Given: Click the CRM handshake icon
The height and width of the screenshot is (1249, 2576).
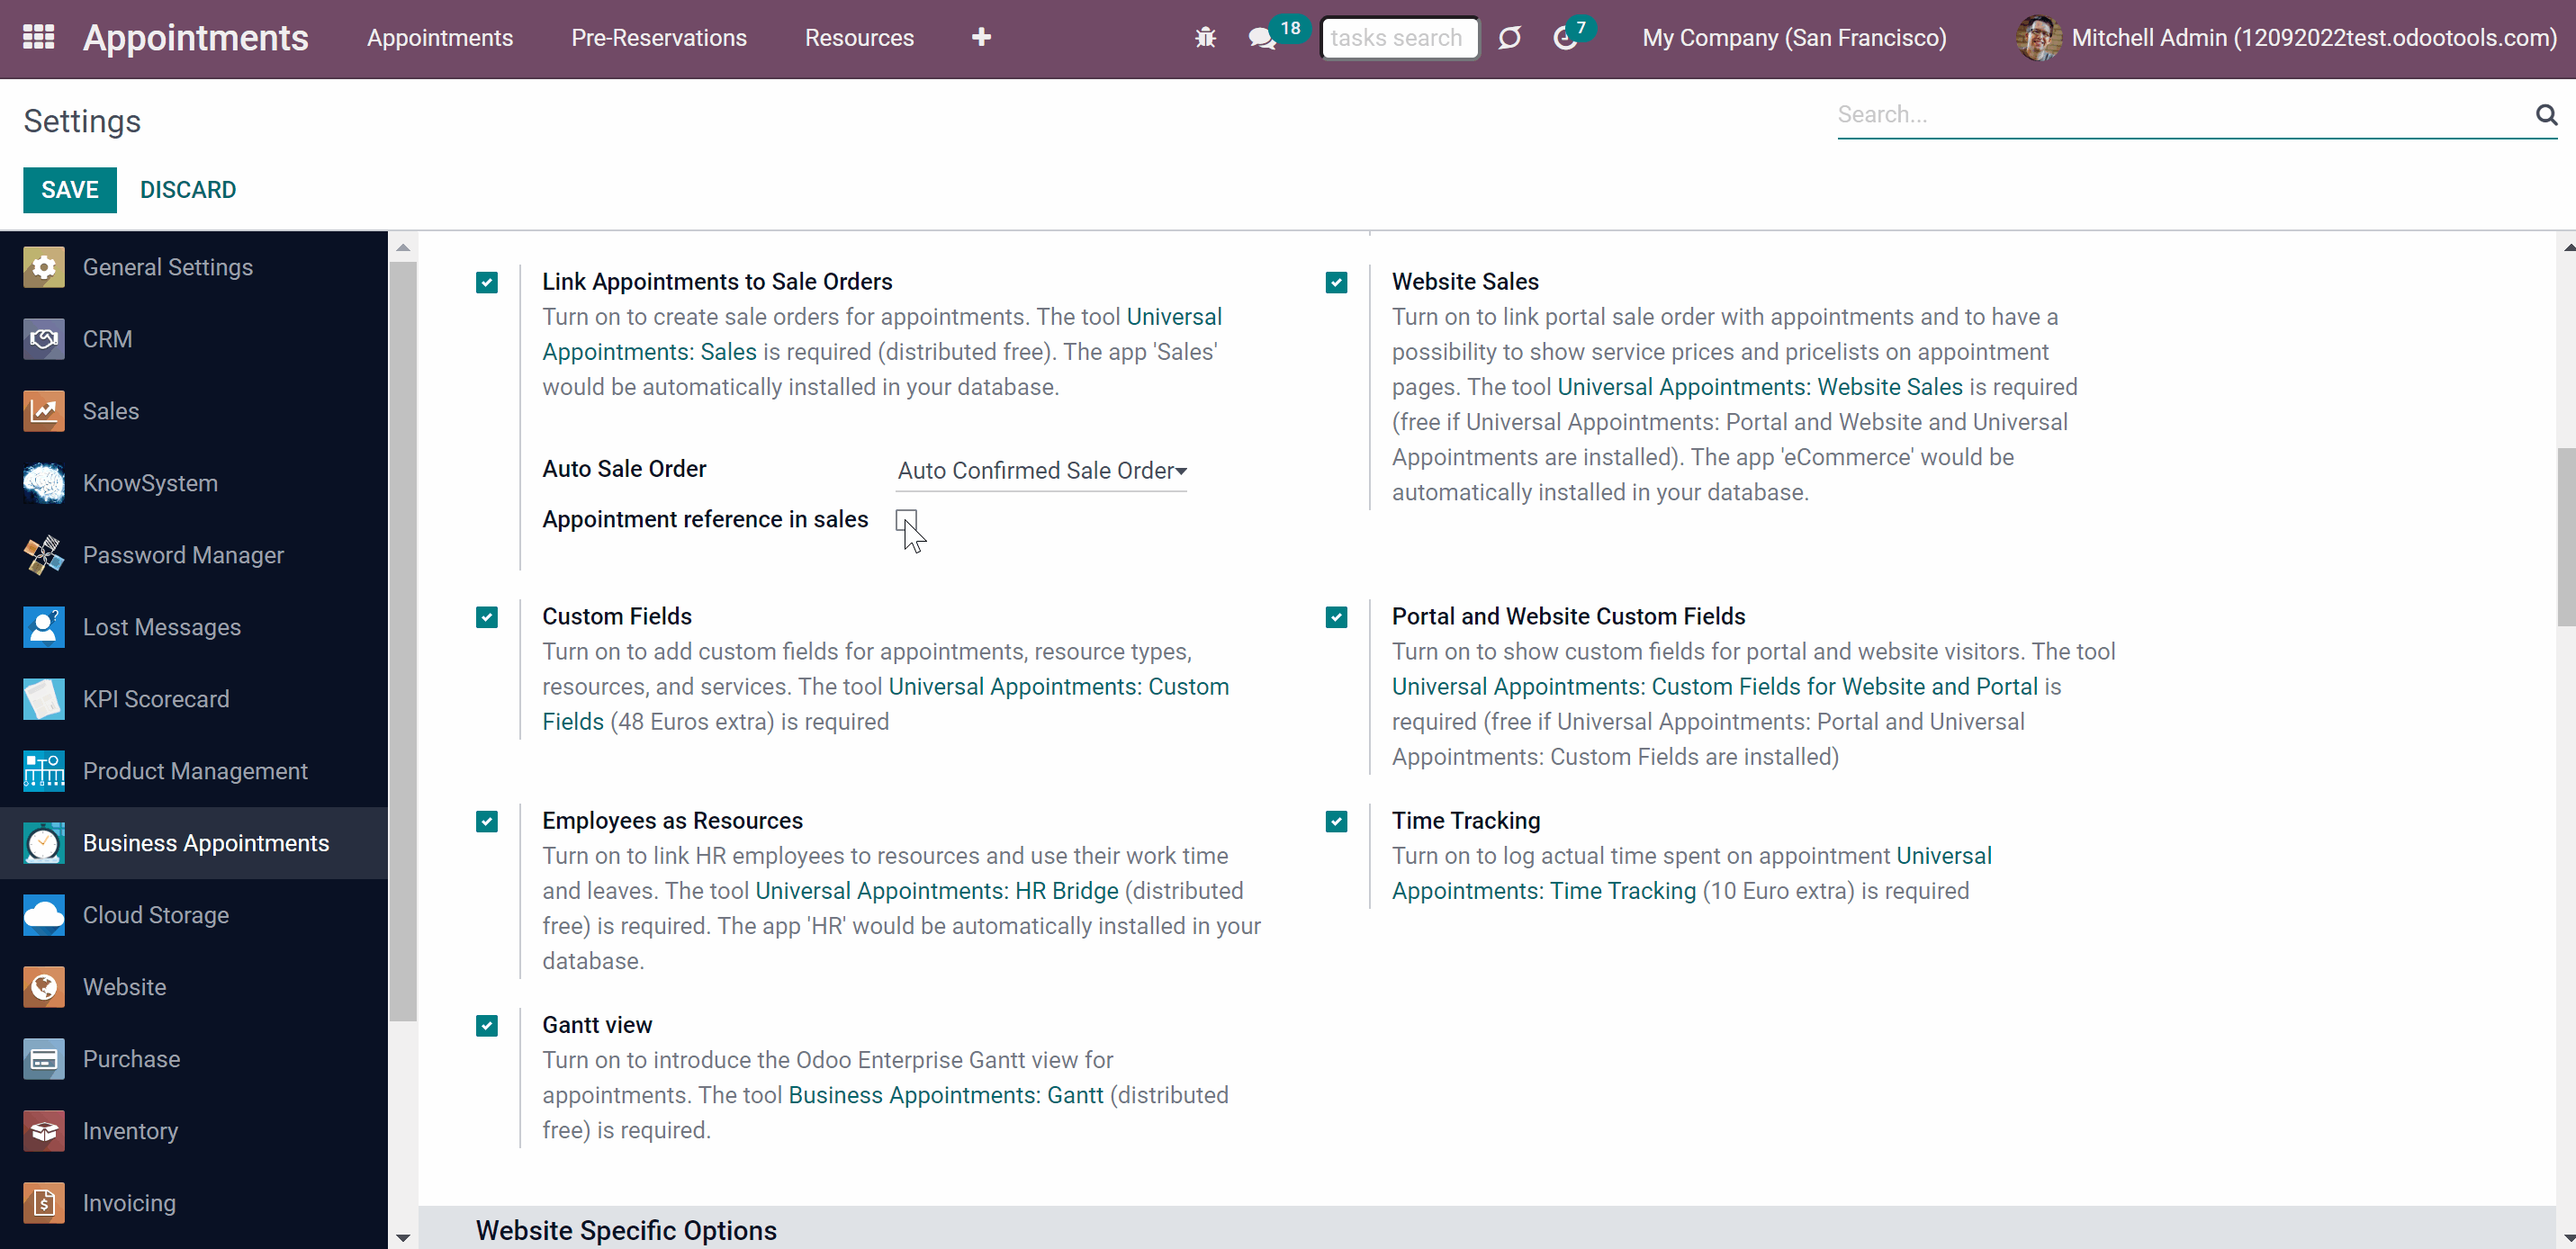Looking at the screenshot, I should [x=44, y=339].
